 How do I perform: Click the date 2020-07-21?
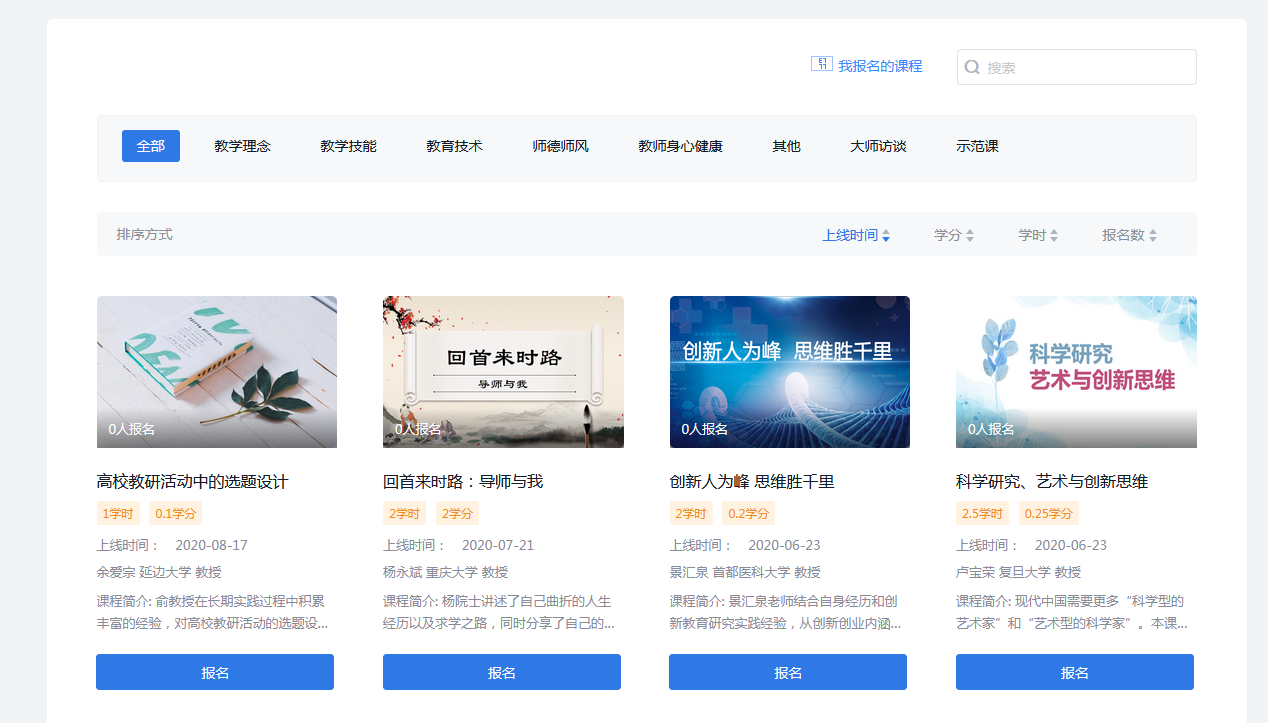498,546
